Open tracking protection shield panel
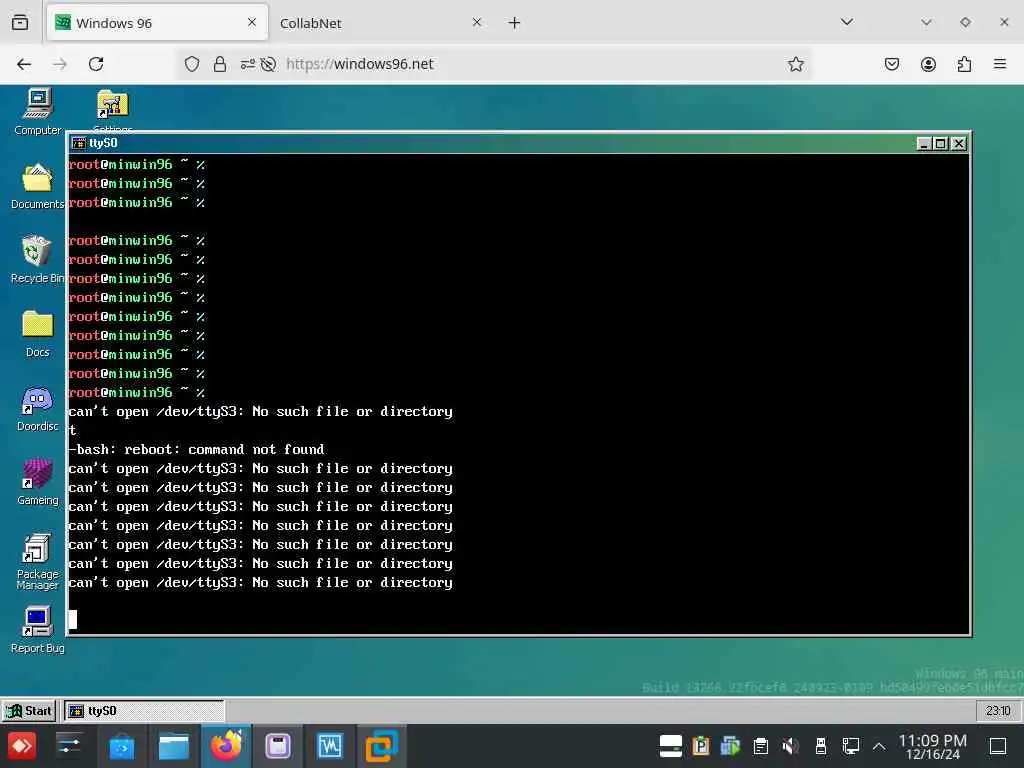 [x=191, y=64]
